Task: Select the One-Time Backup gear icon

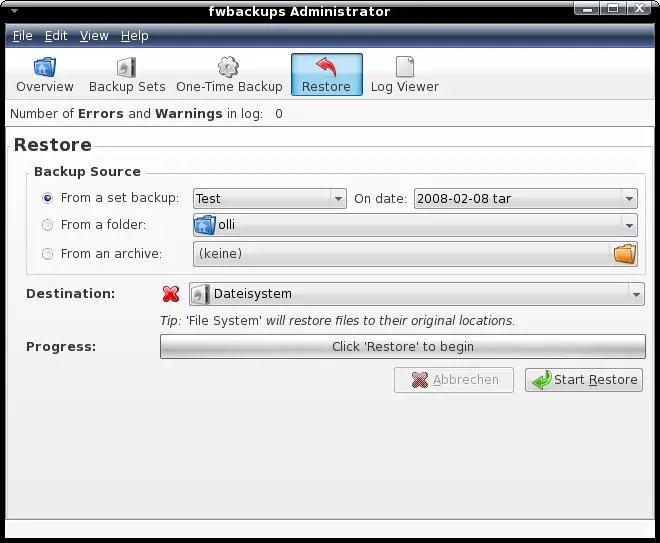Action: tap(229, 67)
